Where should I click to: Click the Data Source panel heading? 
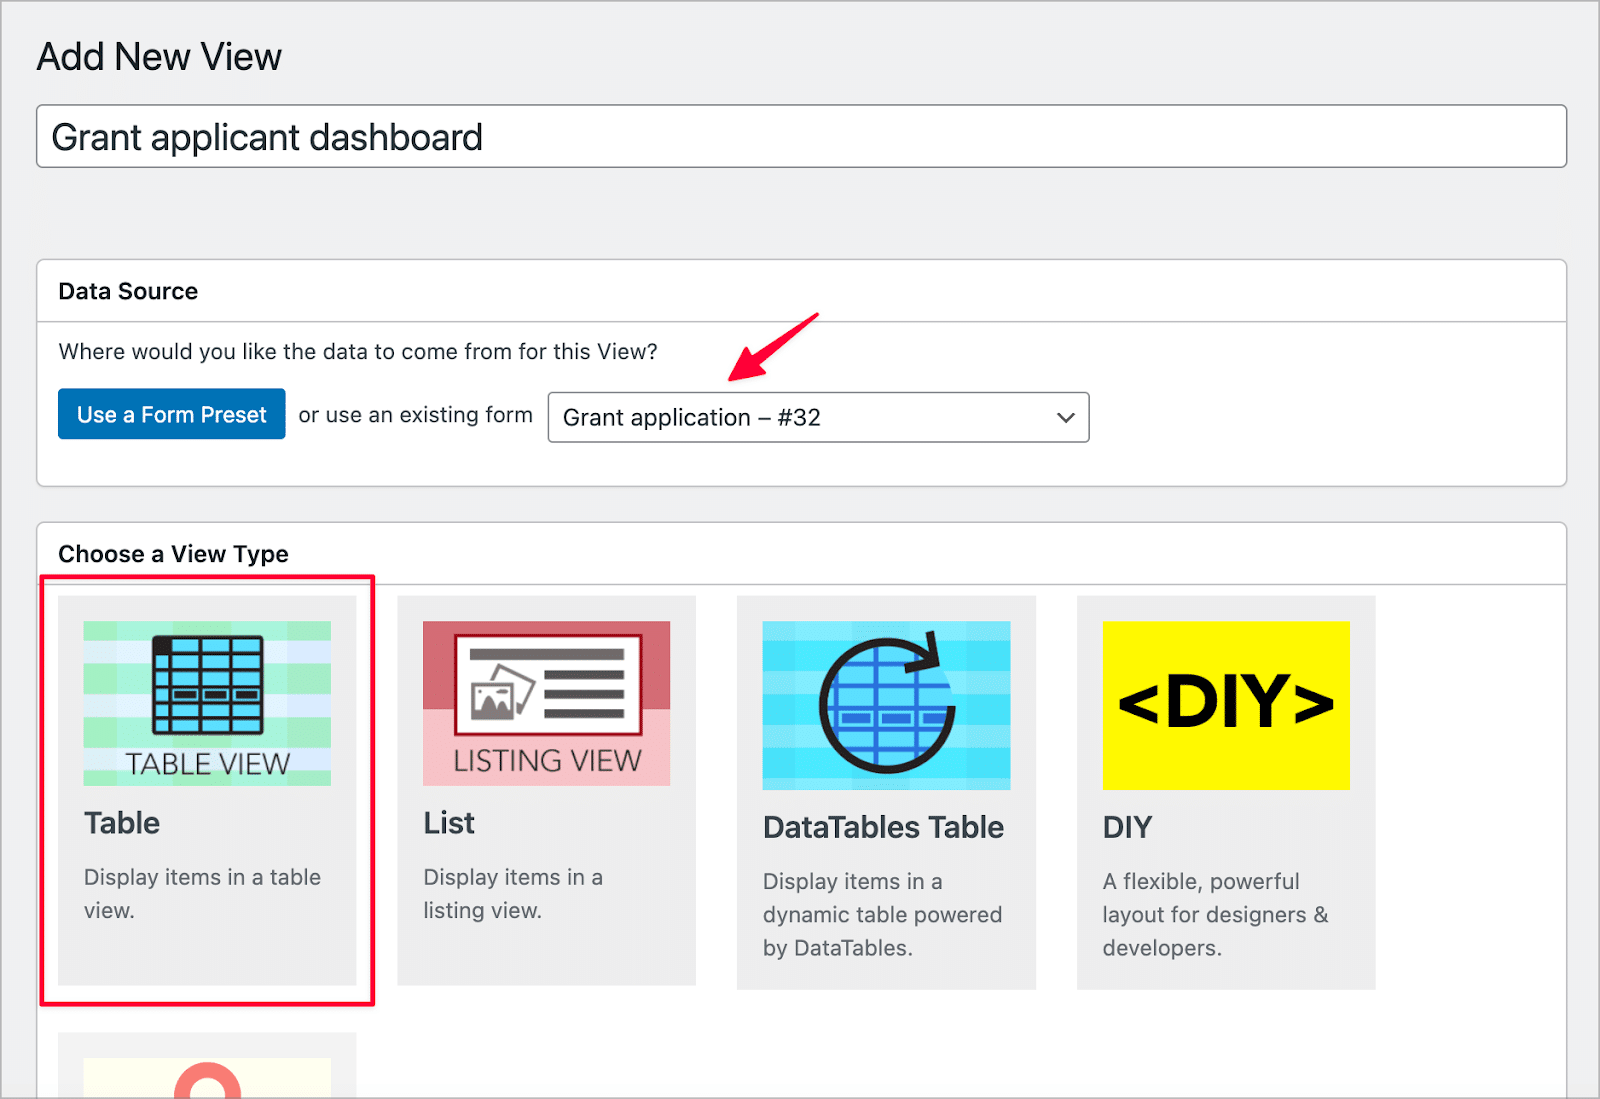[128, 291]
